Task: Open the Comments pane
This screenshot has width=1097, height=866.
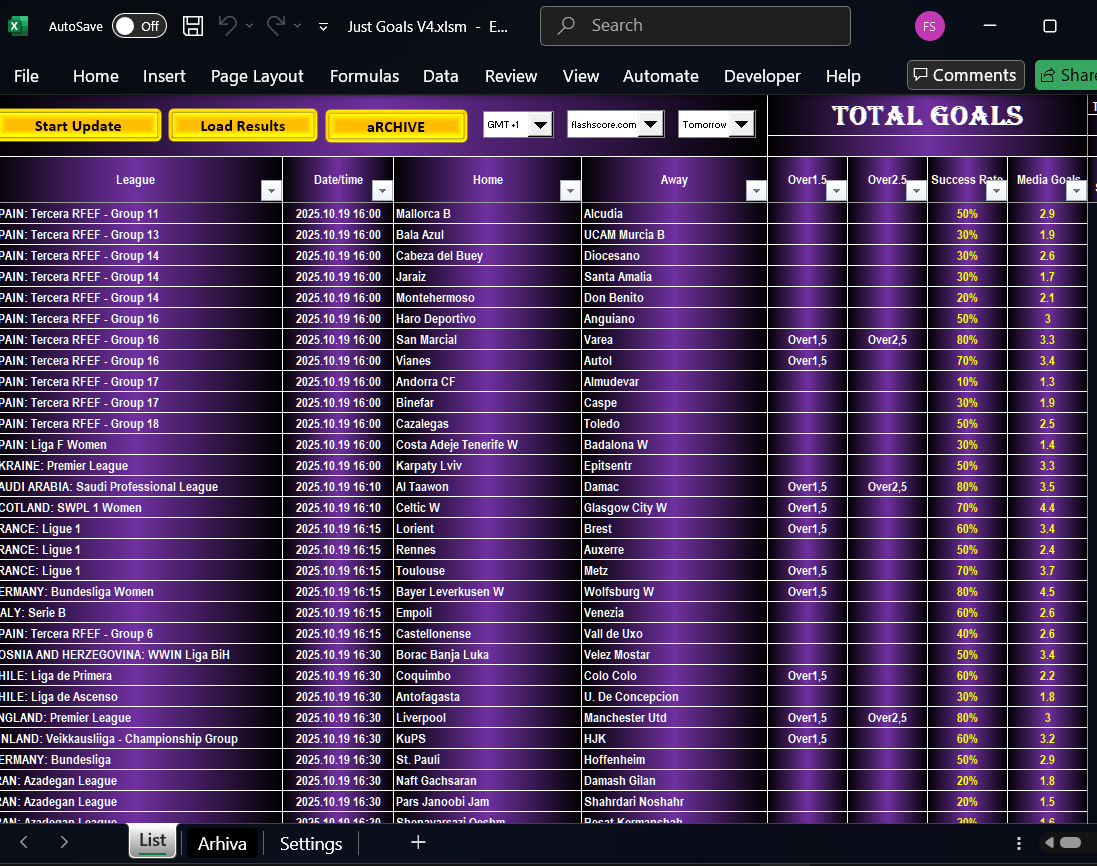Action: [x=964, y=75]
